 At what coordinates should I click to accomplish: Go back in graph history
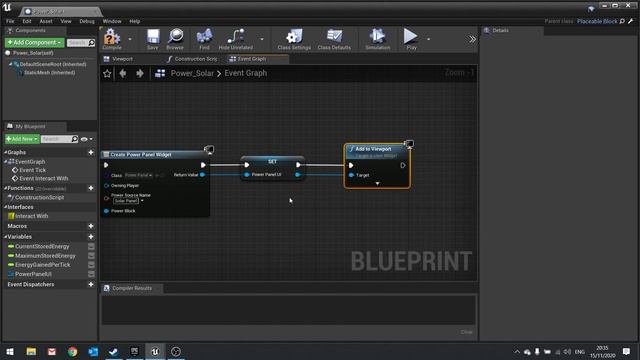[122, 73]
